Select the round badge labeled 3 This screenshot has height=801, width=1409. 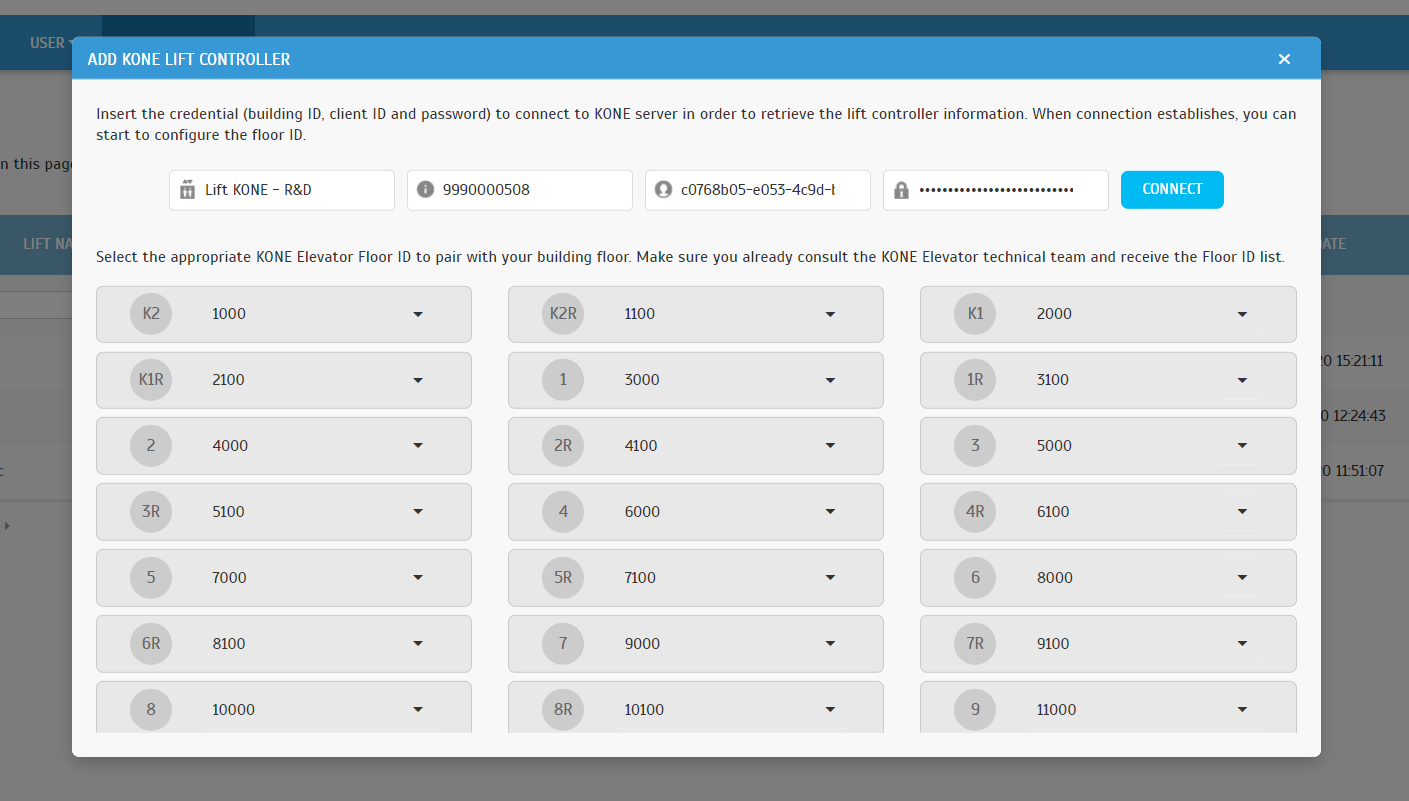pyautogui.click(x=975, y=446)
